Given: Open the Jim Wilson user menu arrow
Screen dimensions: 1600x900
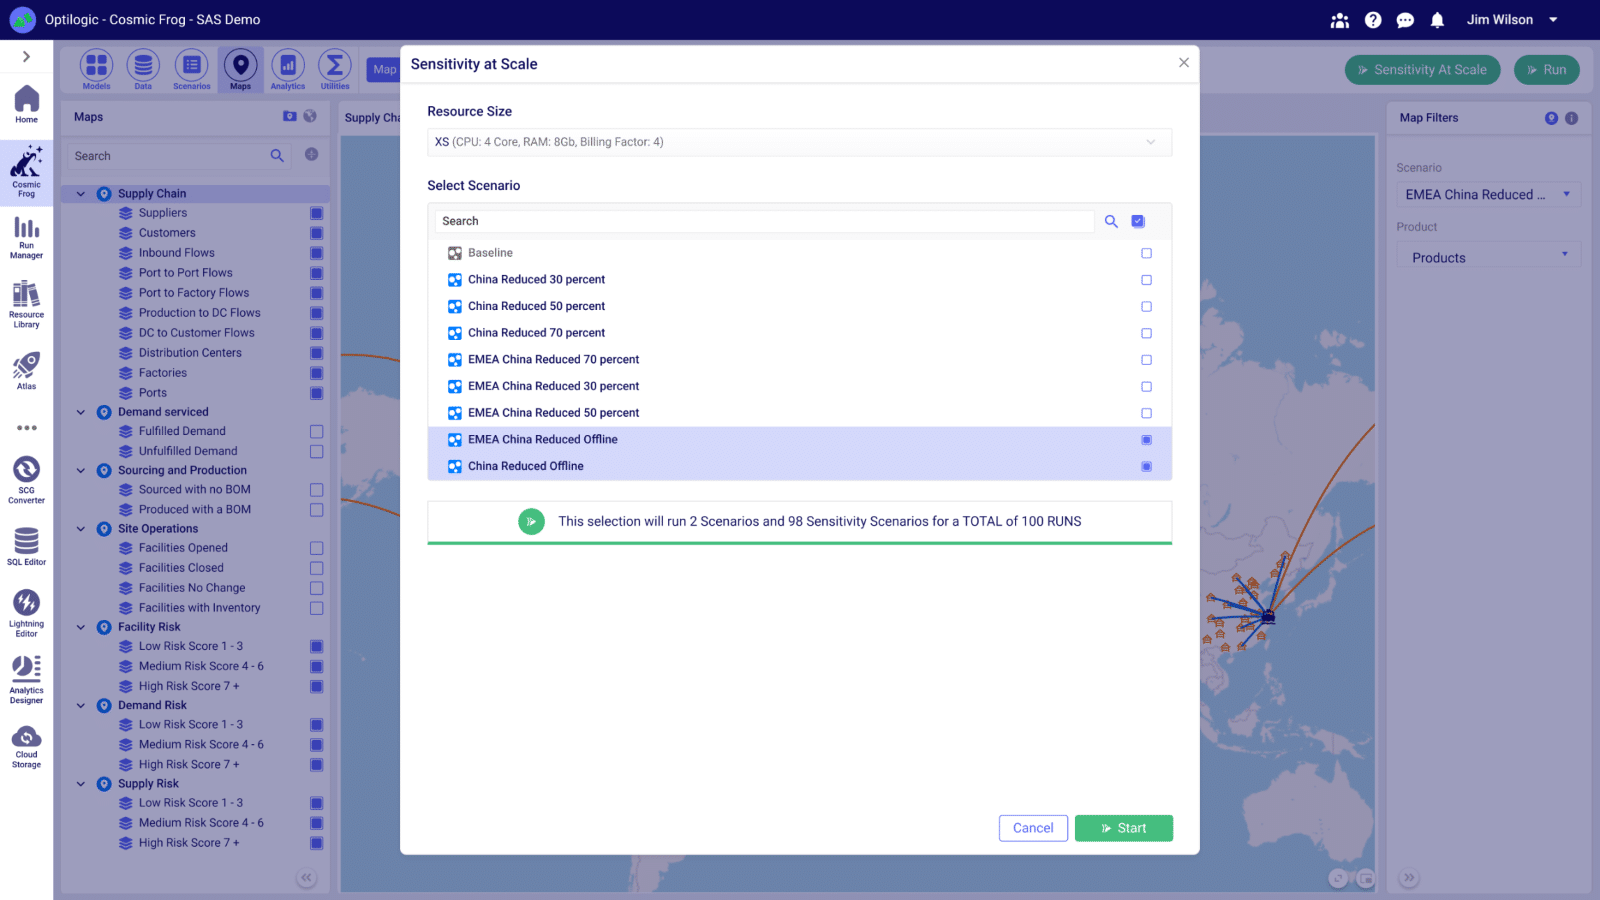Looking at the screenshot, I should [1553, 20].
